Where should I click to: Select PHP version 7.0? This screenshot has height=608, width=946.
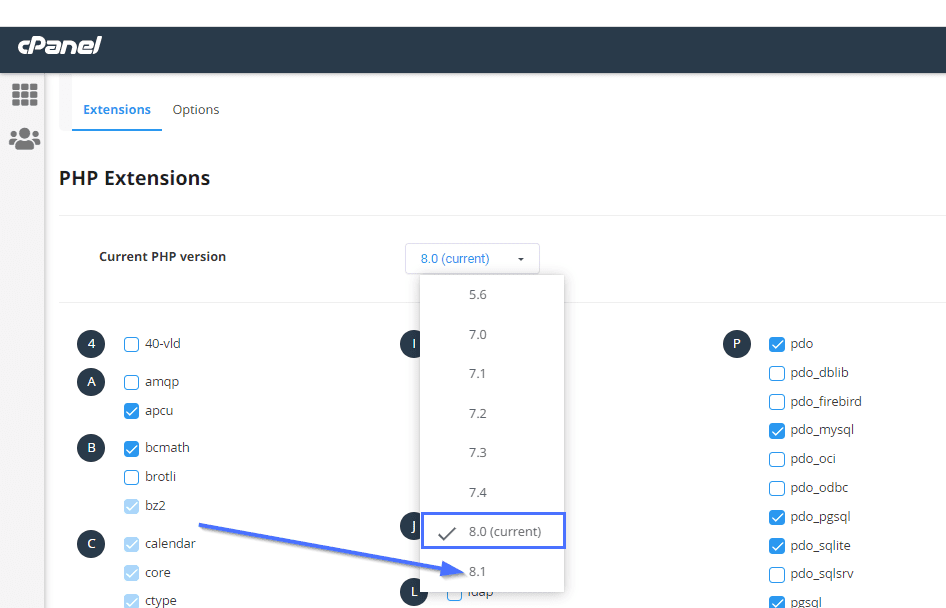coord(492,335)
